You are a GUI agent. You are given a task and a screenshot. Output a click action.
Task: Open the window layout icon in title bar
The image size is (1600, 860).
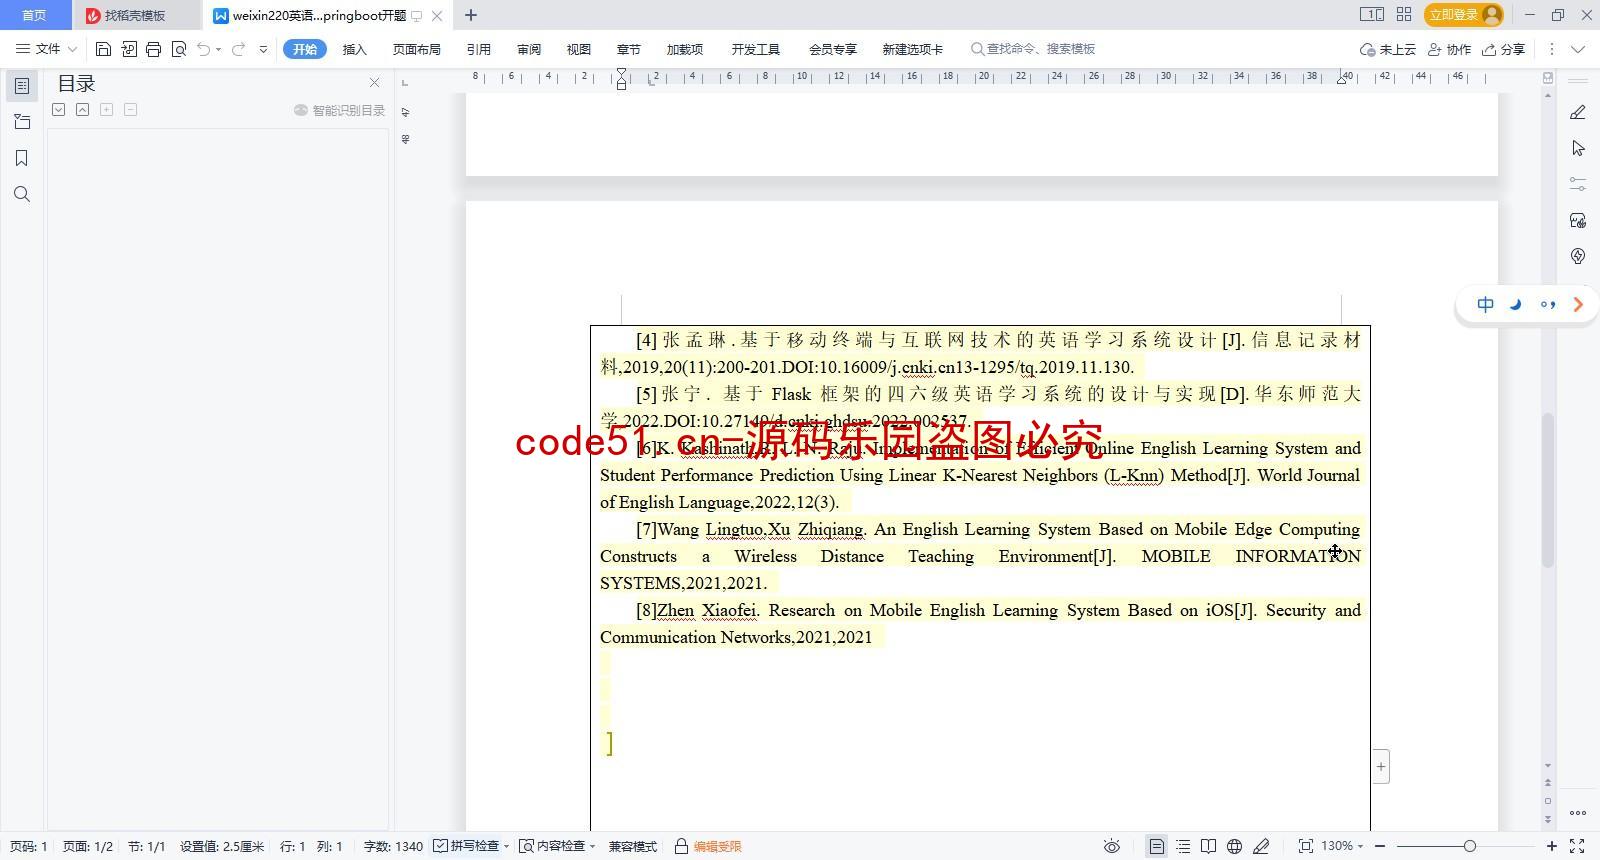pos(1372,15)
